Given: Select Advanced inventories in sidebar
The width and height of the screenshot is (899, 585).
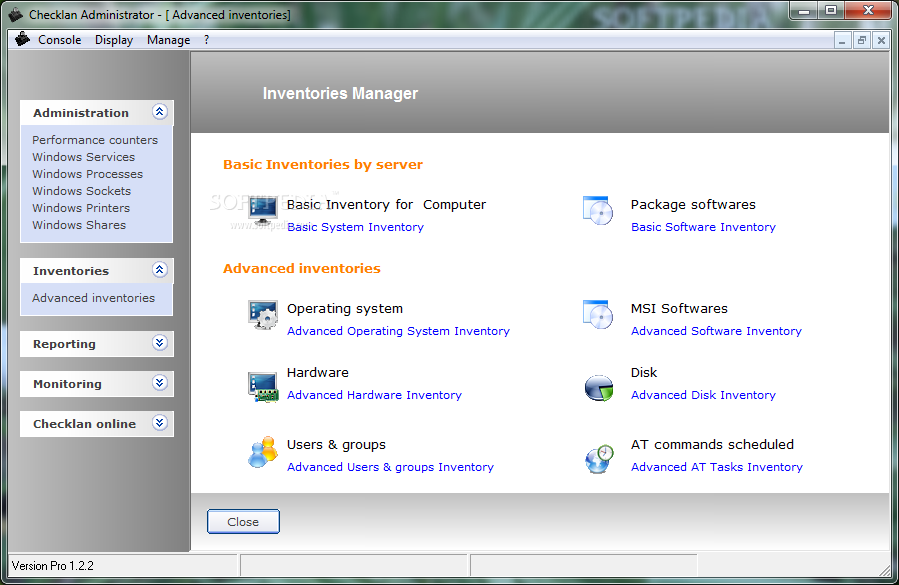Looking at the screenshot, I should tap(93, 298).
